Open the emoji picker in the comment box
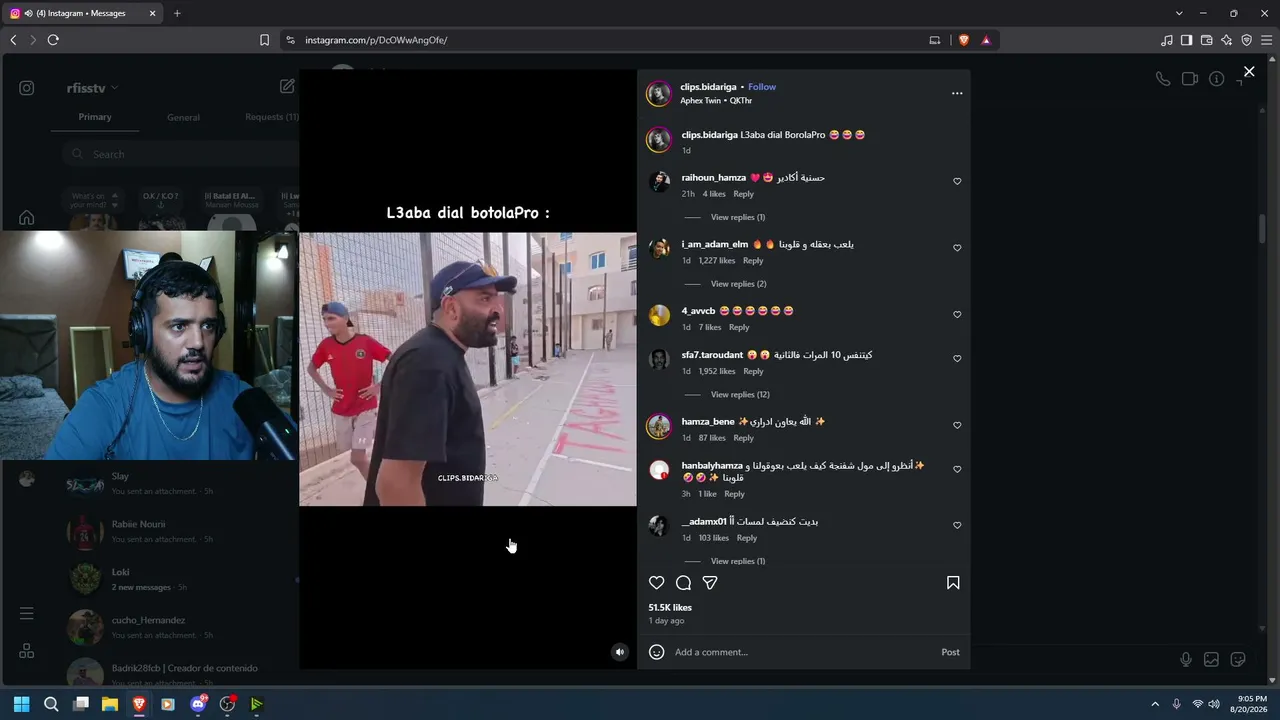This screenshot has width=1280, height=720. [x=657, y=652]
